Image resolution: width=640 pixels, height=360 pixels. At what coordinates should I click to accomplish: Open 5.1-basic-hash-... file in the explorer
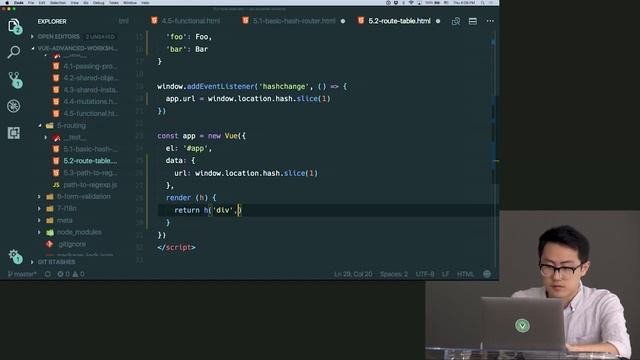click(x=90, y=149)
